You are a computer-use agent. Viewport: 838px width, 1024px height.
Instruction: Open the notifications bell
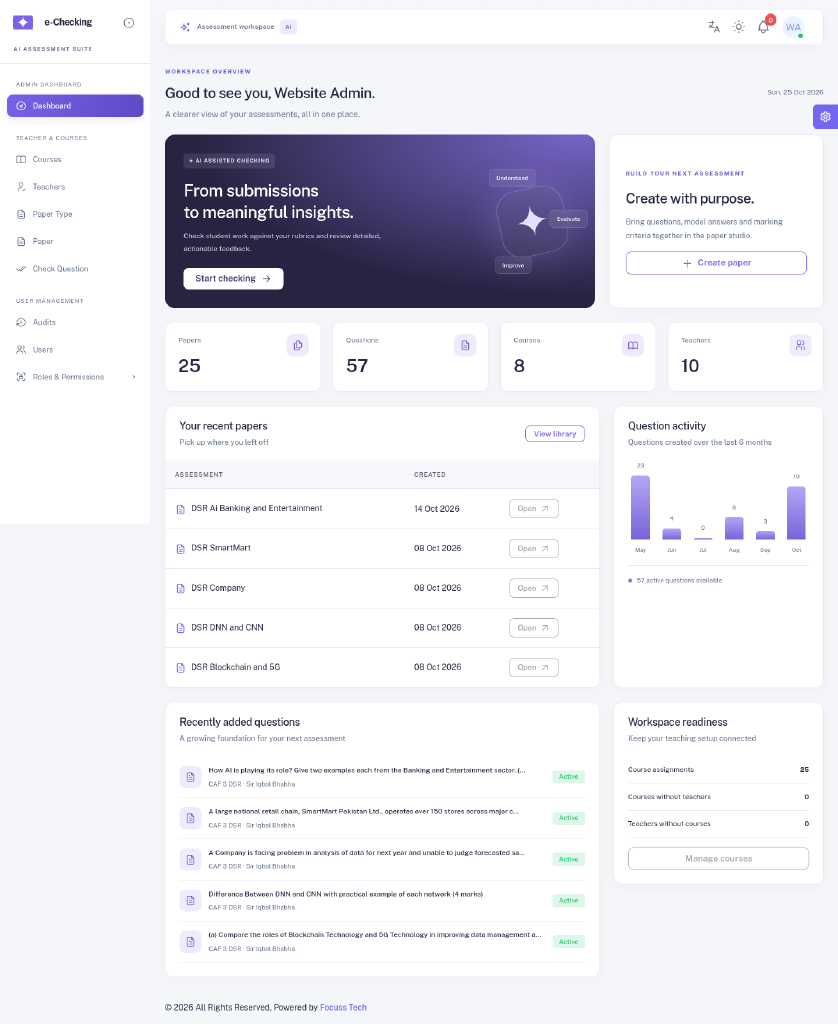[x=763, y=27]
